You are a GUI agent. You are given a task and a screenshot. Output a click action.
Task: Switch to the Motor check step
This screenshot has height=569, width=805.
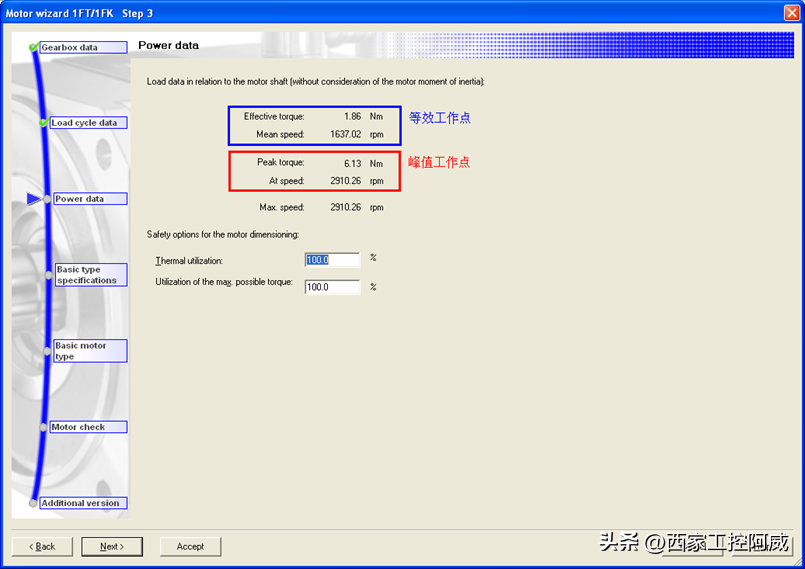point(88,427)
